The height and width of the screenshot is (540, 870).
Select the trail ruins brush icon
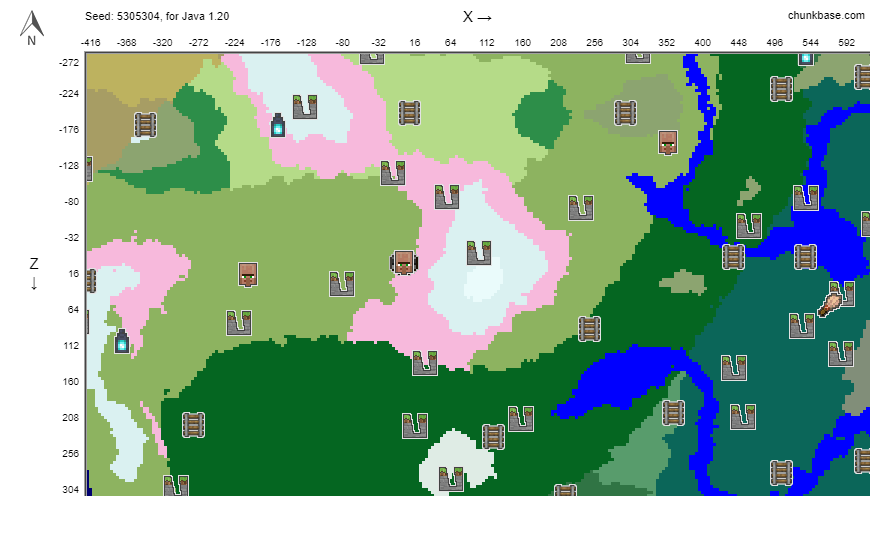pos(830,305)
